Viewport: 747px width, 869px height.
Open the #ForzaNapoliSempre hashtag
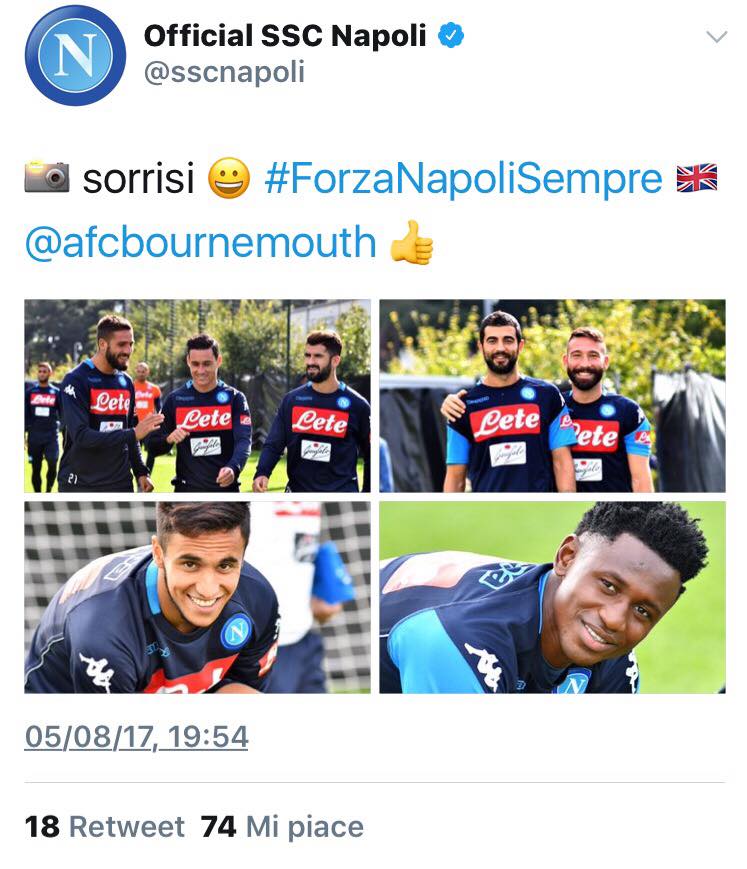pyautogui.click(x=463, y=178)
